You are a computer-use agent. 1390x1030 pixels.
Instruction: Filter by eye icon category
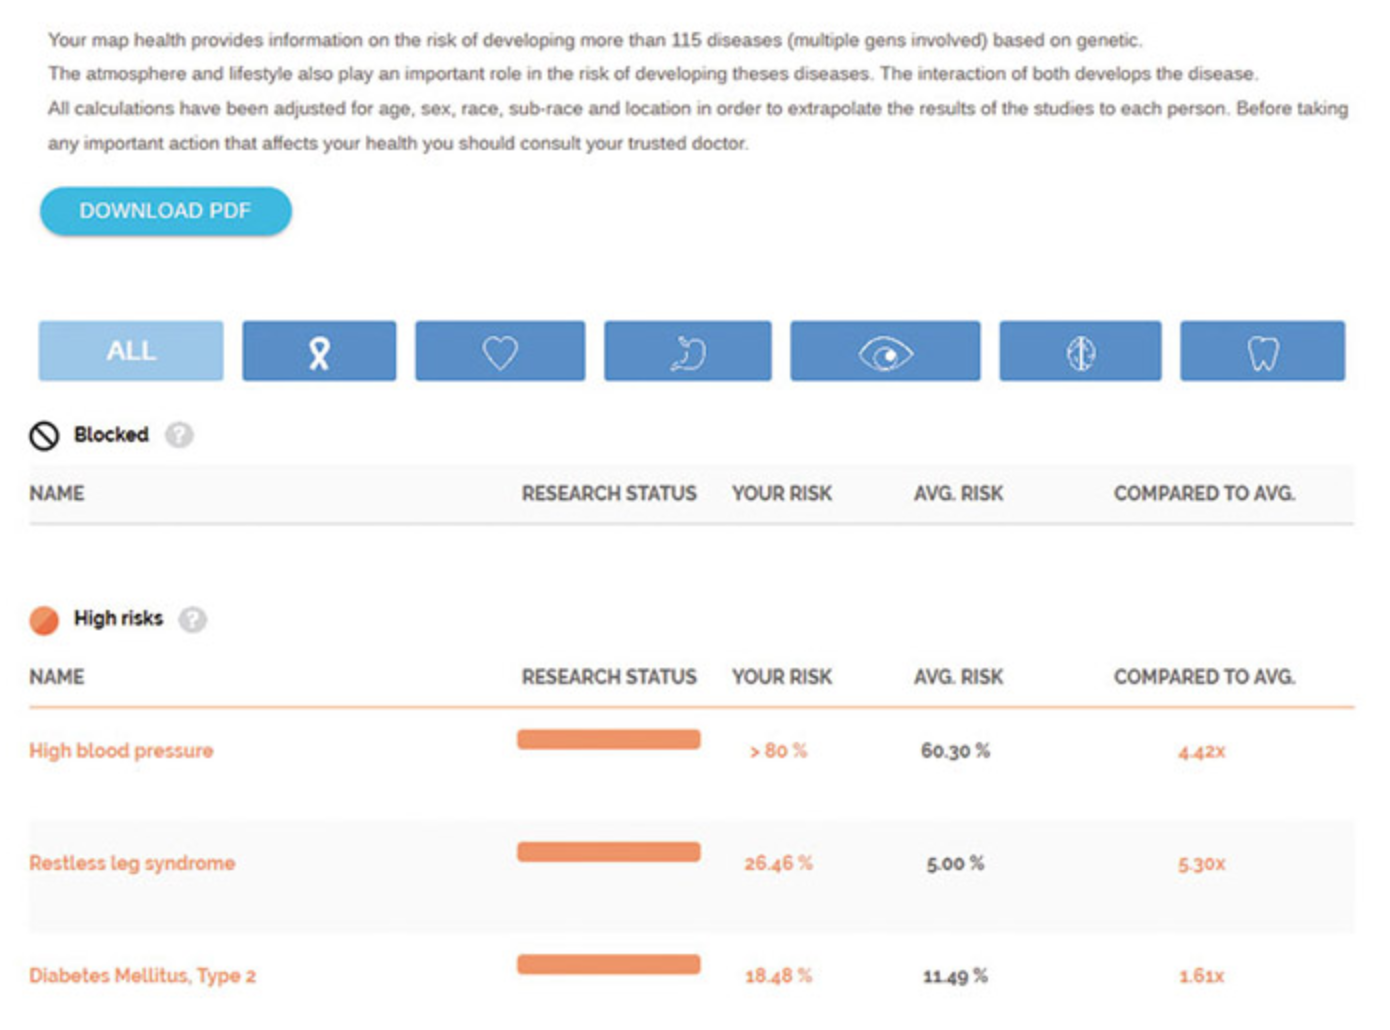(885, 351)
